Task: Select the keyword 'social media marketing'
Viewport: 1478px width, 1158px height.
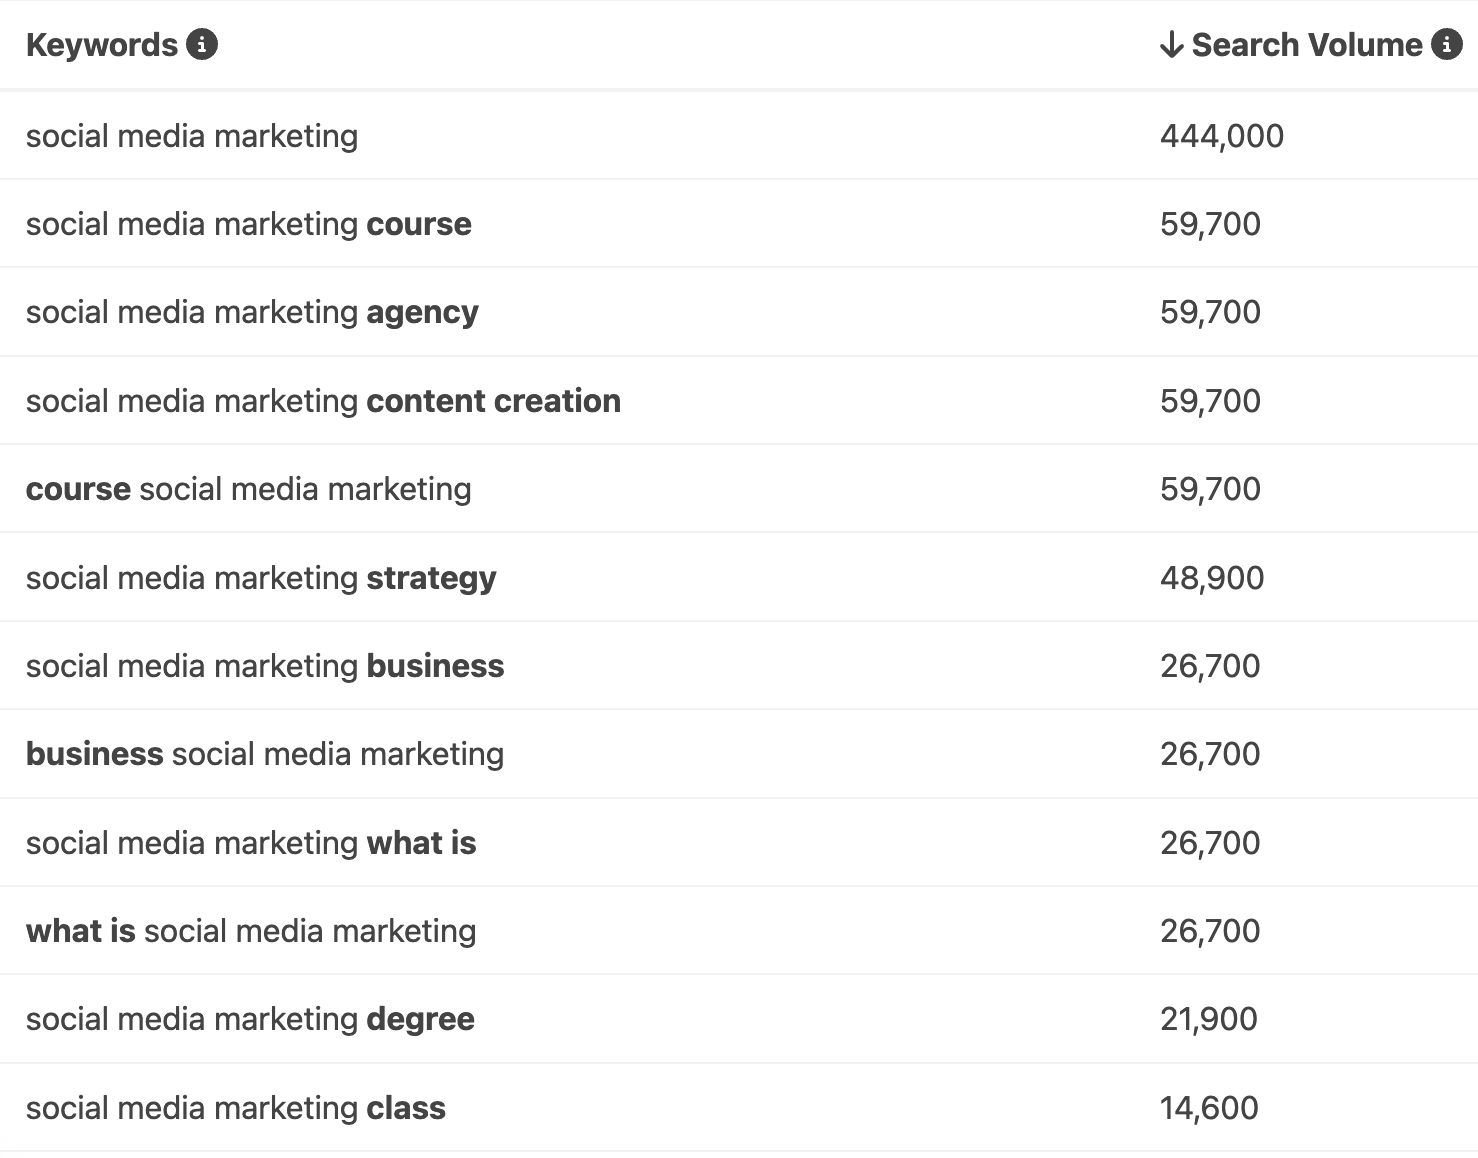Action: point(192,135)
